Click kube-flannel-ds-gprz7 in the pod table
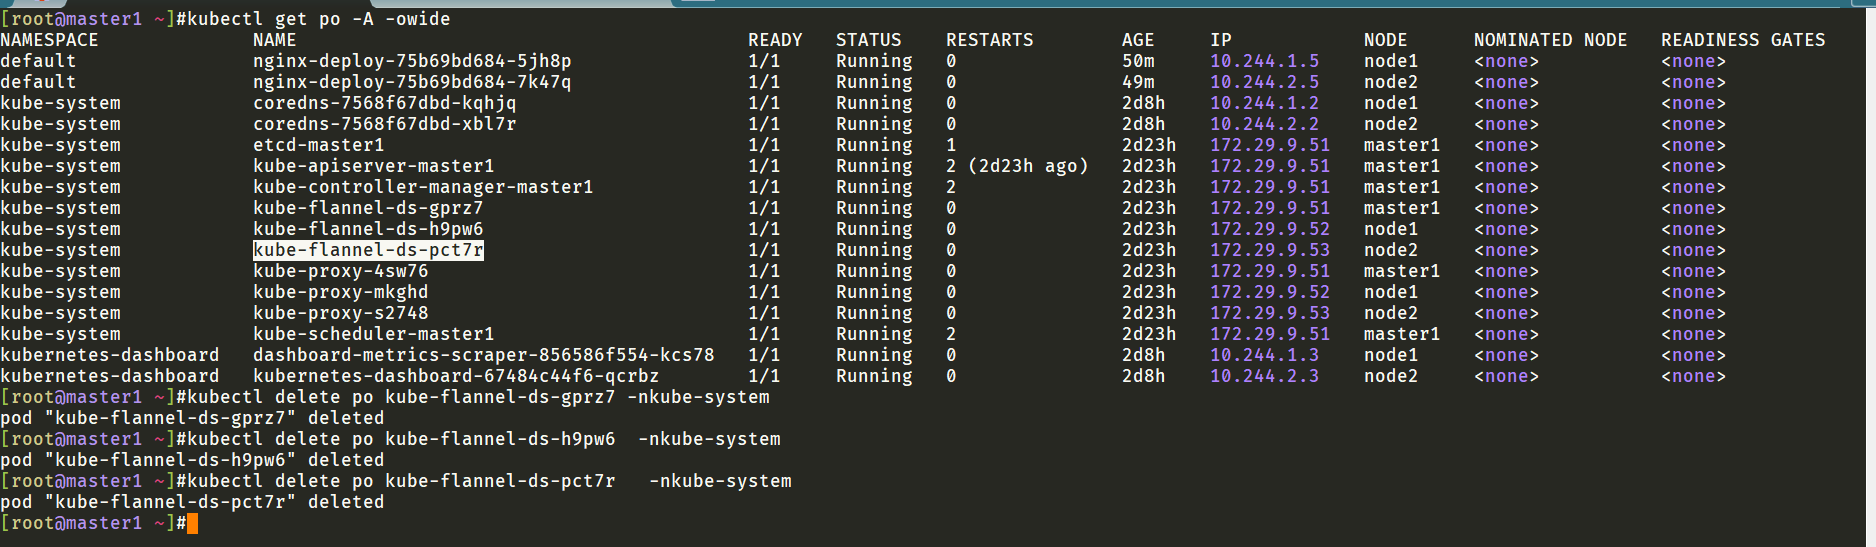 (368, 208)
